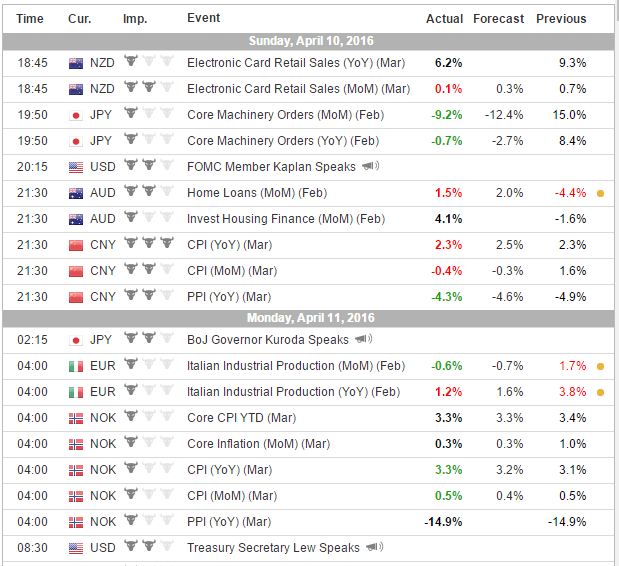The width and height of the screenshot is (619, 566).
Task: Click the China flag in the PPI (YoY) (Mar) CNY row
Action: tap(75, 296)
